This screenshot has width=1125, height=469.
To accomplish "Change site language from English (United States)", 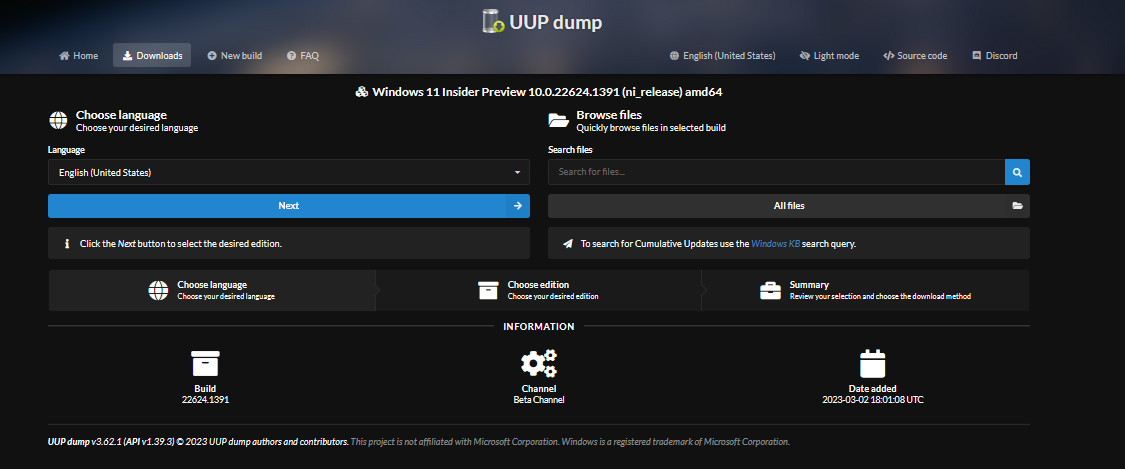I will (x=722, y=55).
